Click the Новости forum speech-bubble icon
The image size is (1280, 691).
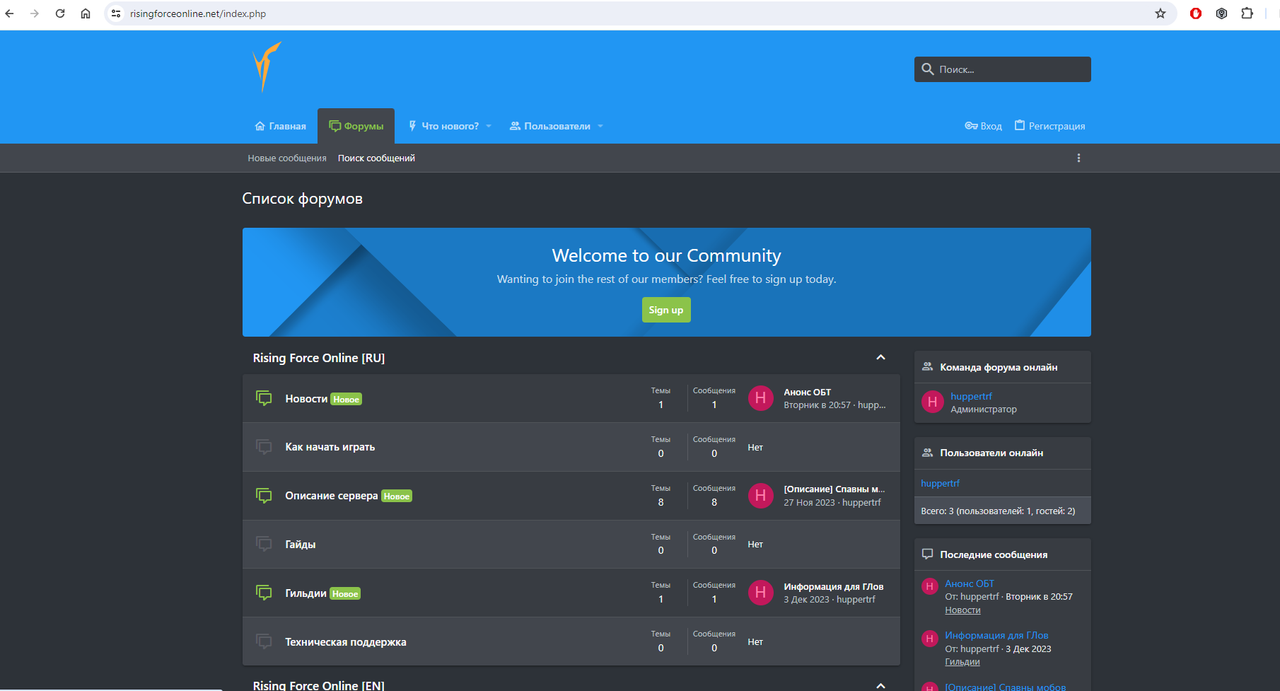coord(264,398)
